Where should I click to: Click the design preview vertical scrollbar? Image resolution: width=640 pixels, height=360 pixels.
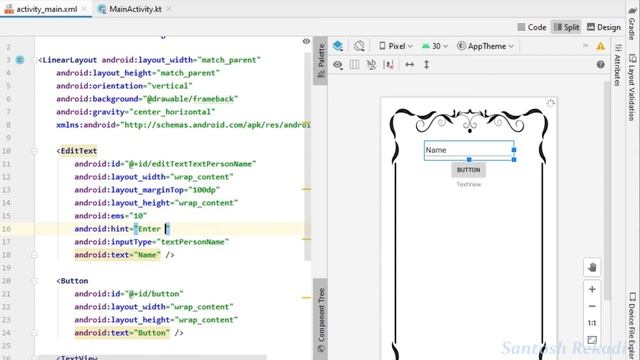point(607,191)
